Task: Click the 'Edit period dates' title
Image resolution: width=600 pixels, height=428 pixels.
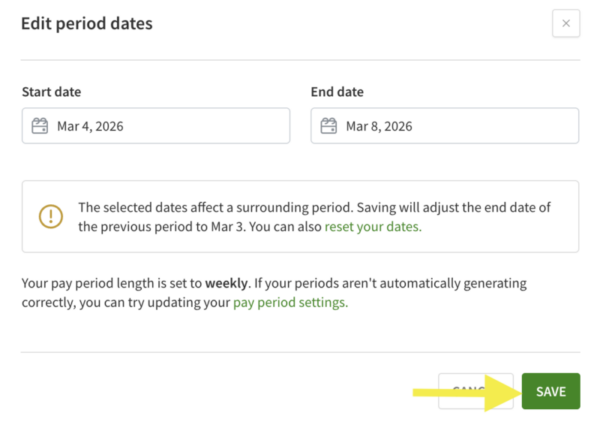Action: [x=87, y=23]
